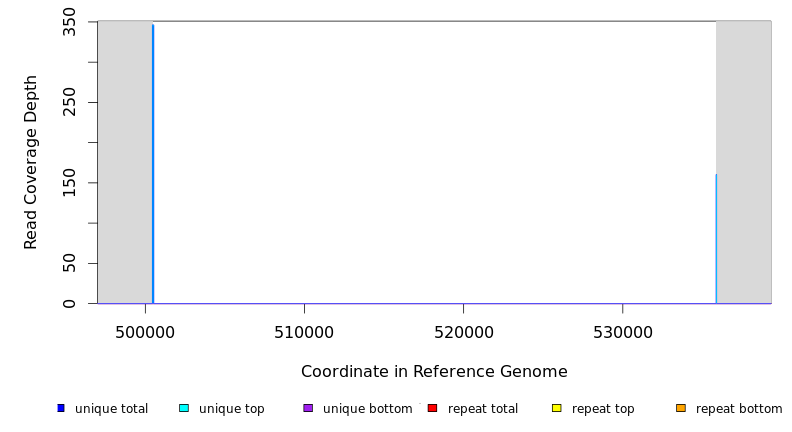Image resolution: width=792 pixels, height=432 pixels.
Task: Click the tall blue coverage spike near 500000
Action: click(x=153, y=160)
